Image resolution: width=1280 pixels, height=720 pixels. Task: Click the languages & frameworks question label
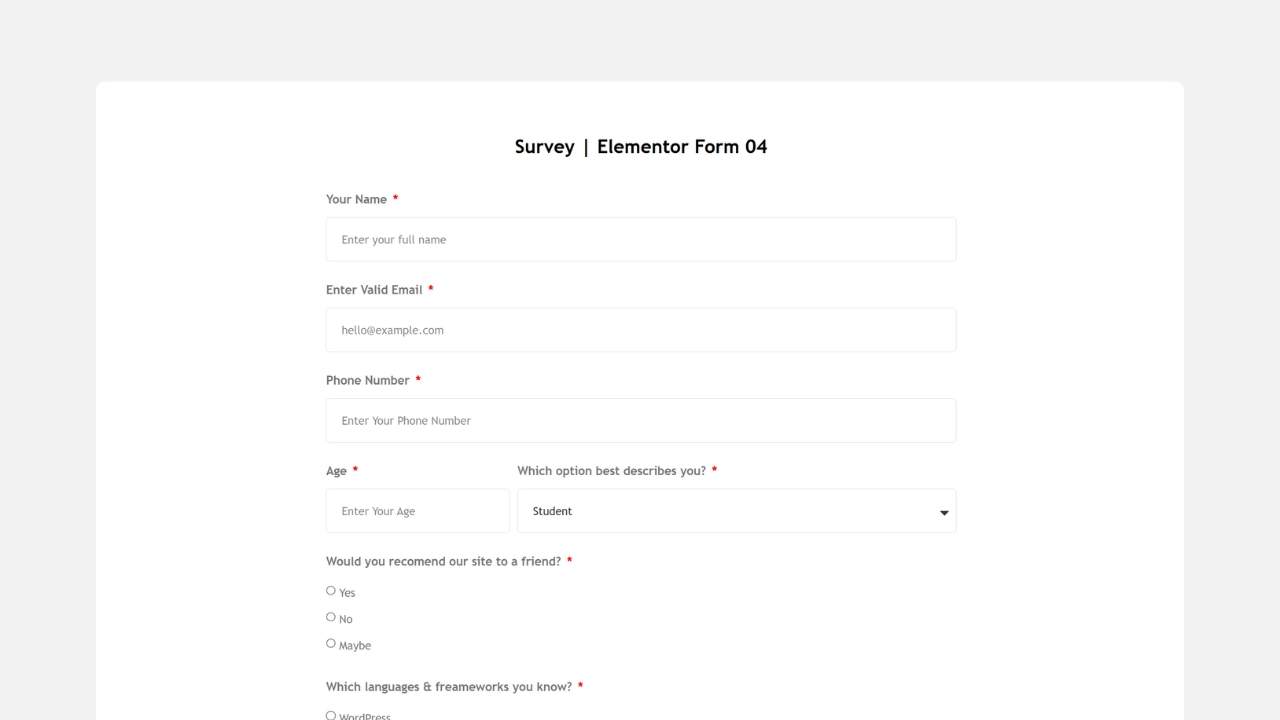pos(448,687)
